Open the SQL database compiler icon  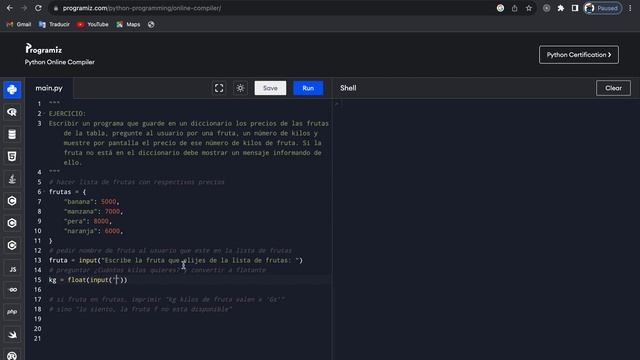point(12,134)
